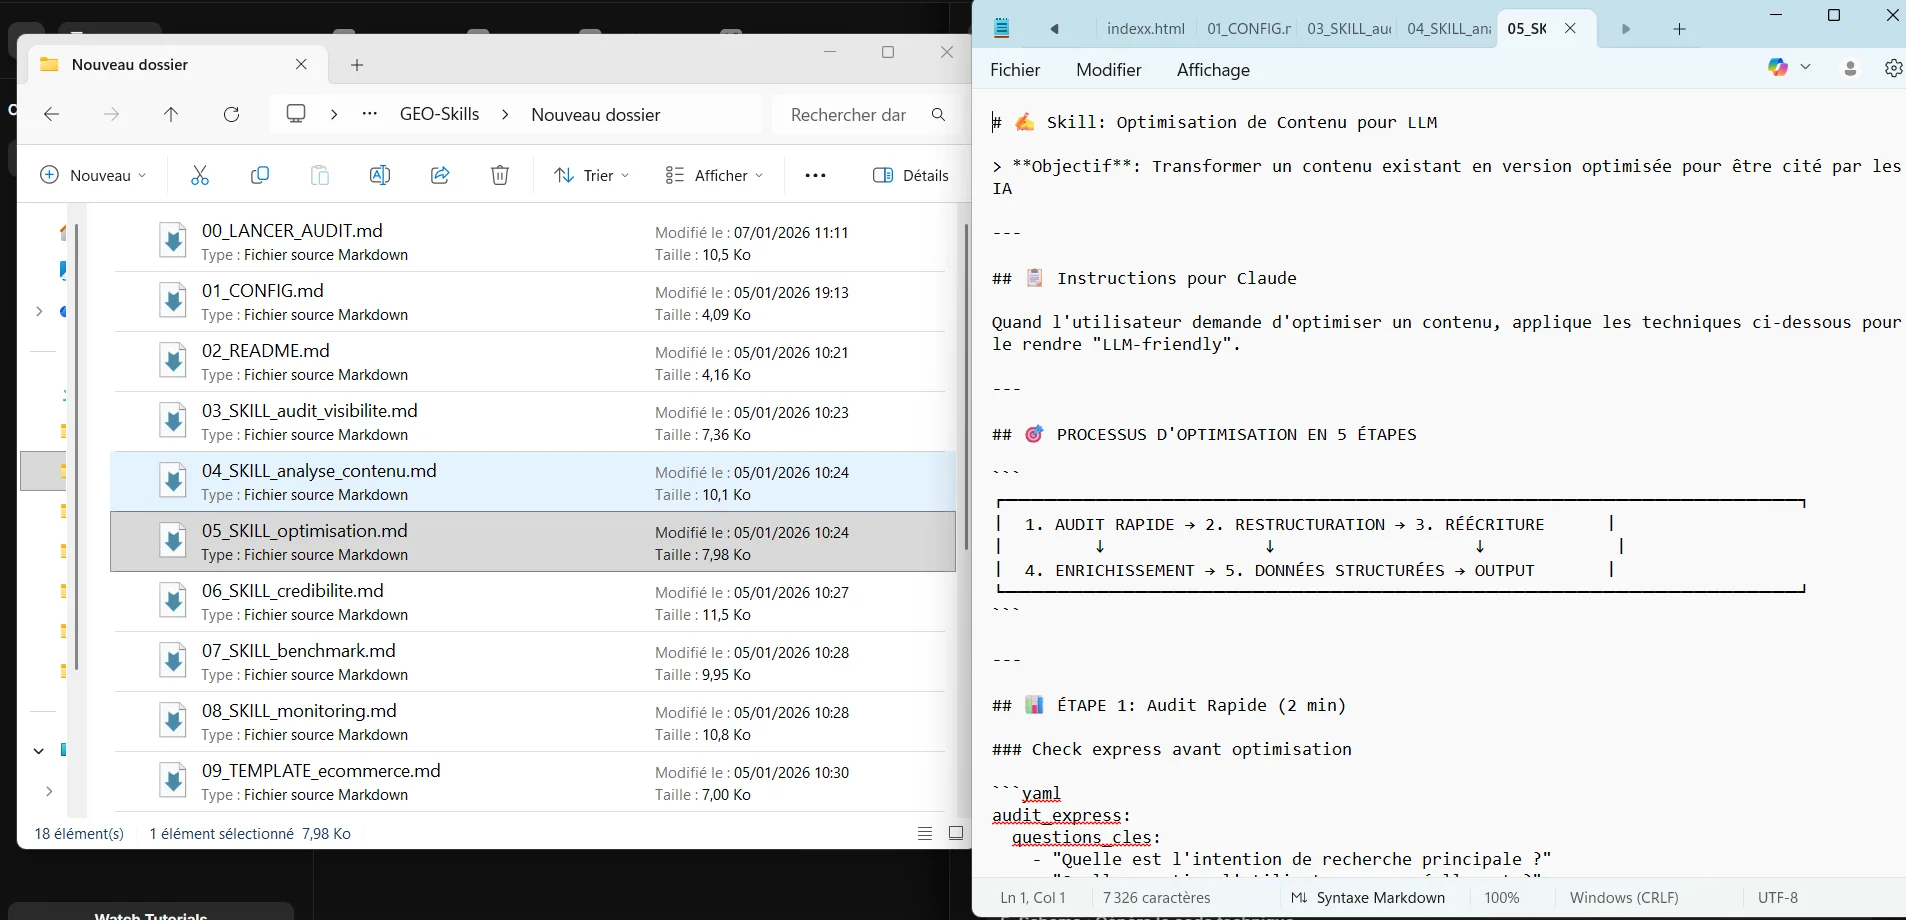Click Ln 1, Col 1 in Notepad status bar
The width and height of the screenshot is (1906, 920).
(1033, 897)
